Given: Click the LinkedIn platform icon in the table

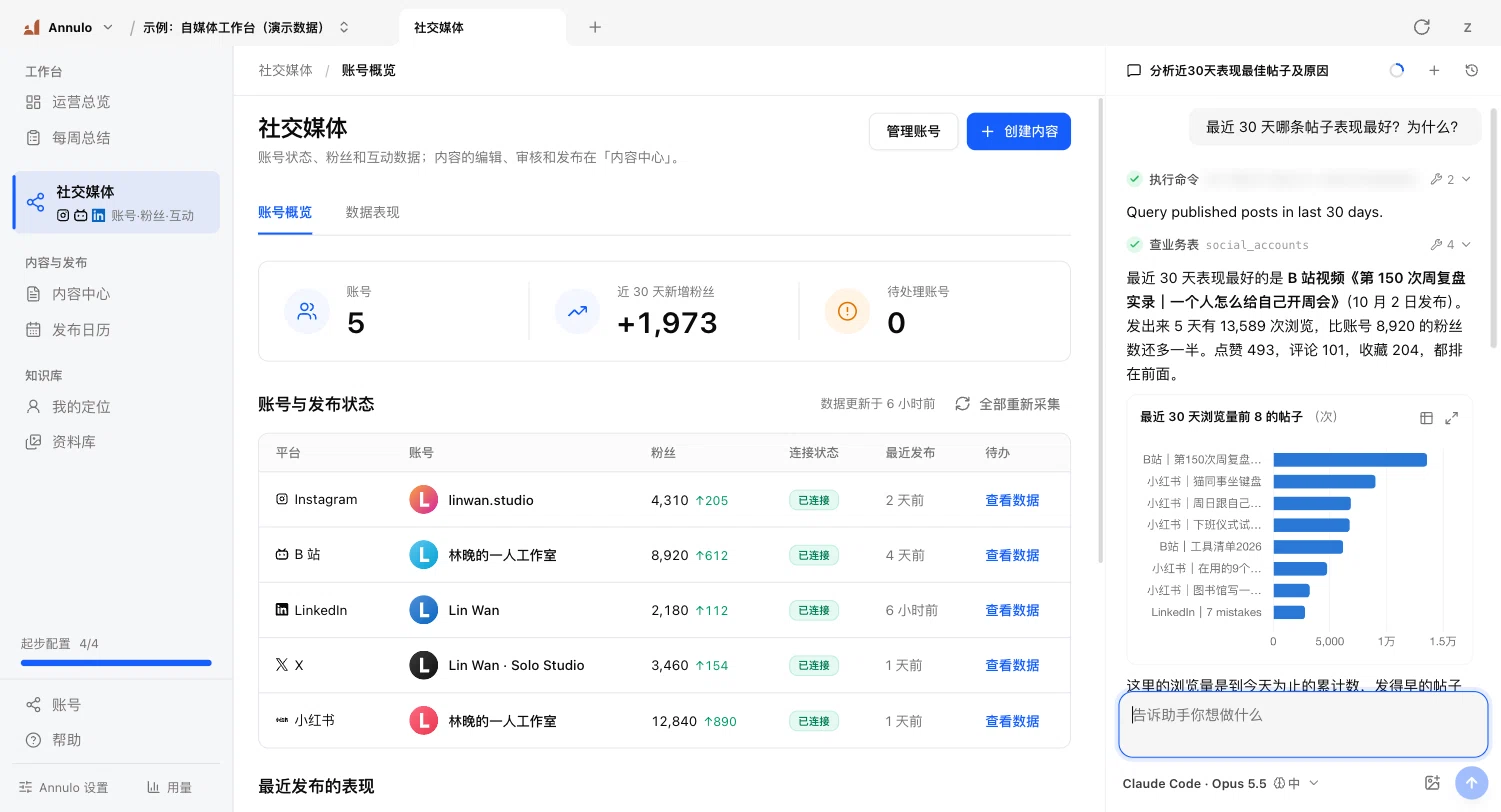Looking at the screenshot, I should point(282,610).
